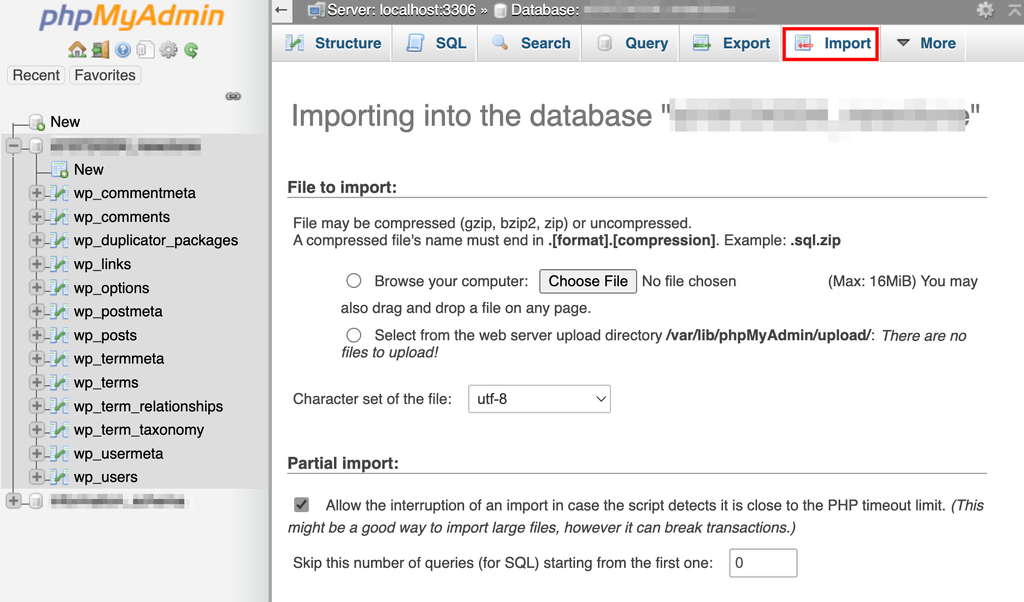Screen dimensions: 1024x602
Task: Expand the wp_posts tree node
Action: click(37, 335)
